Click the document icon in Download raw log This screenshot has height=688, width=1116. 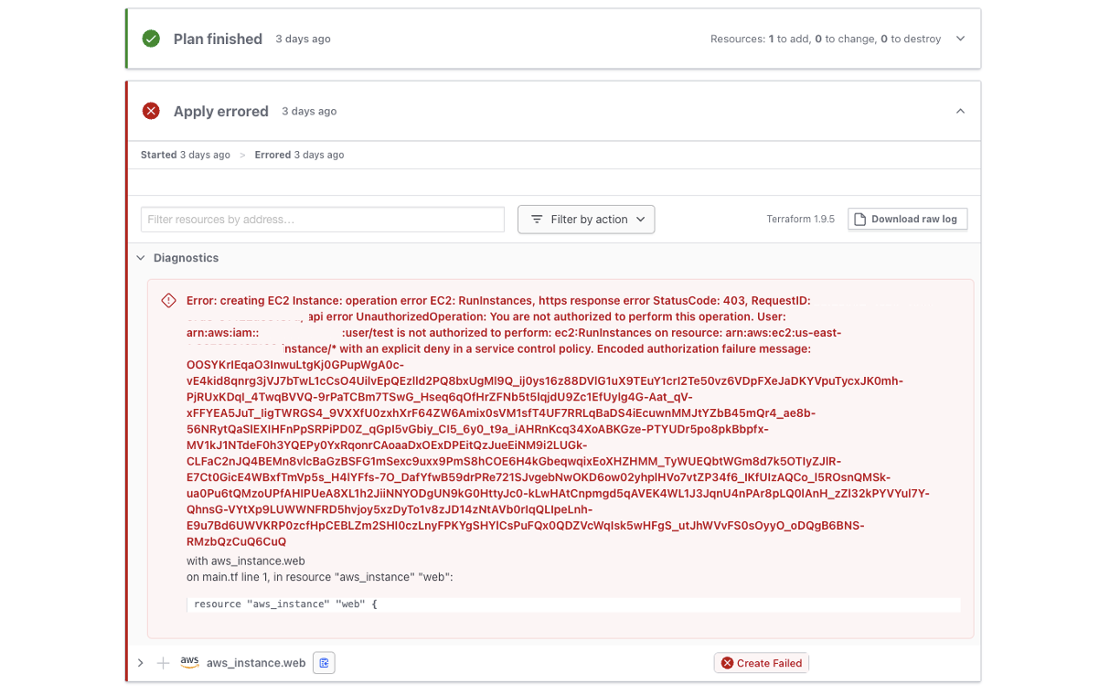pos(860,219)
